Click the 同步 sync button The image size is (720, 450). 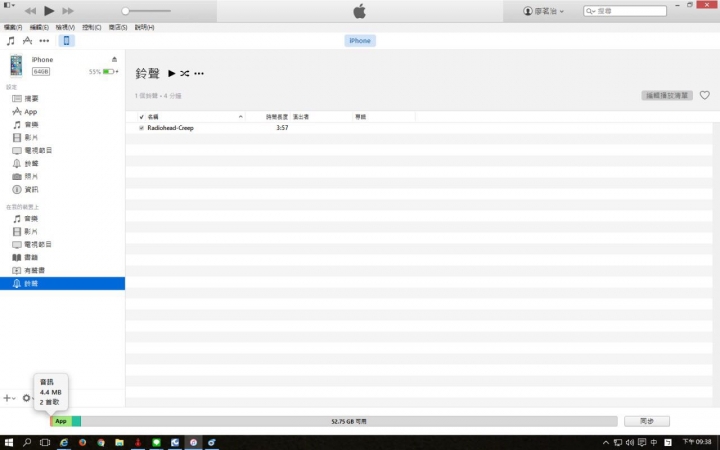pos(647,421)
